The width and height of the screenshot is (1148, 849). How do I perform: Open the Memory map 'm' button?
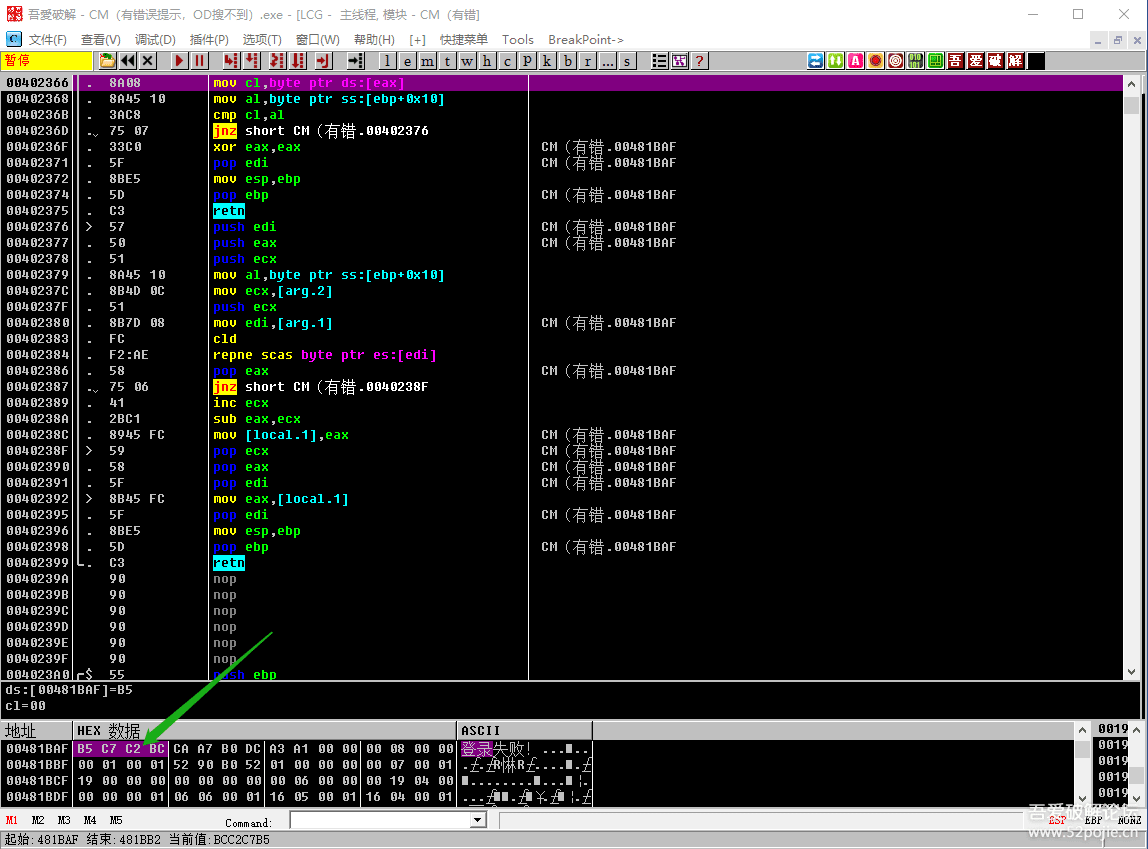427,61
